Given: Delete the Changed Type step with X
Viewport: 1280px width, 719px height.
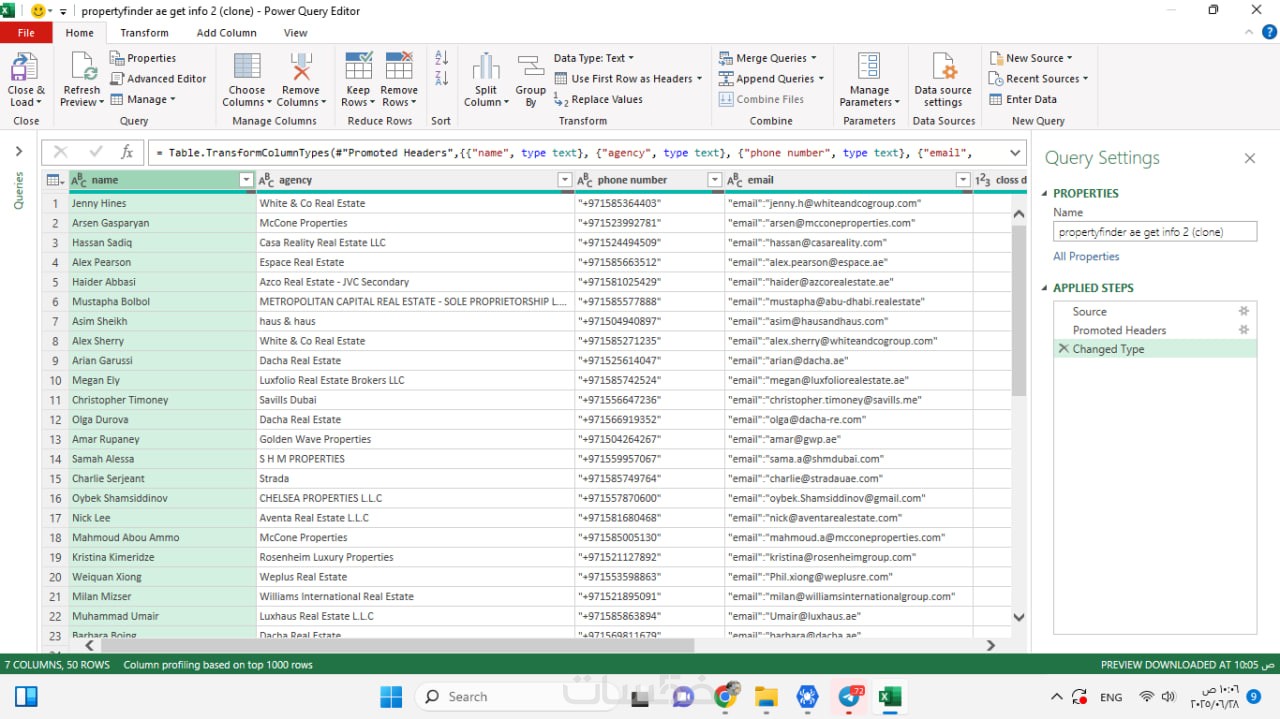Looking at the screenshot, I should click(x=1063, y=349).
